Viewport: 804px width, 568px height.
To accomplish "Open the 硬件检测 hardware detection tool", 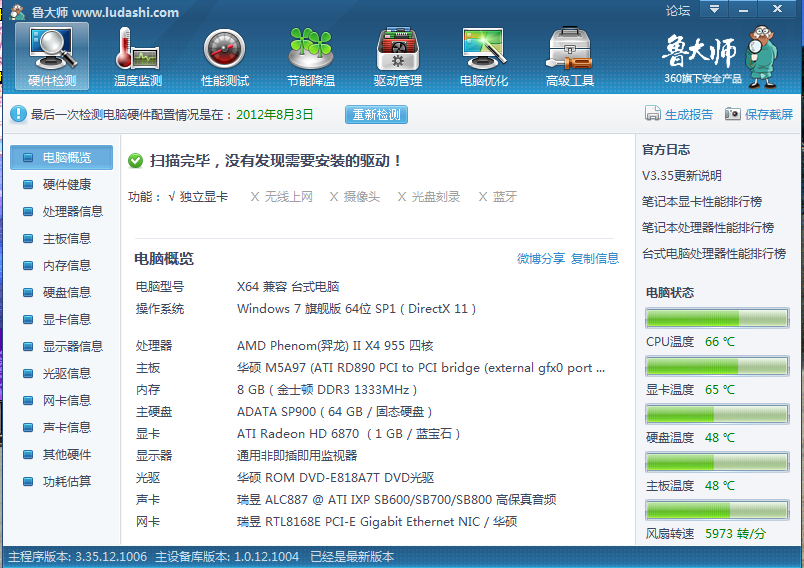I will tap(52, 56).
